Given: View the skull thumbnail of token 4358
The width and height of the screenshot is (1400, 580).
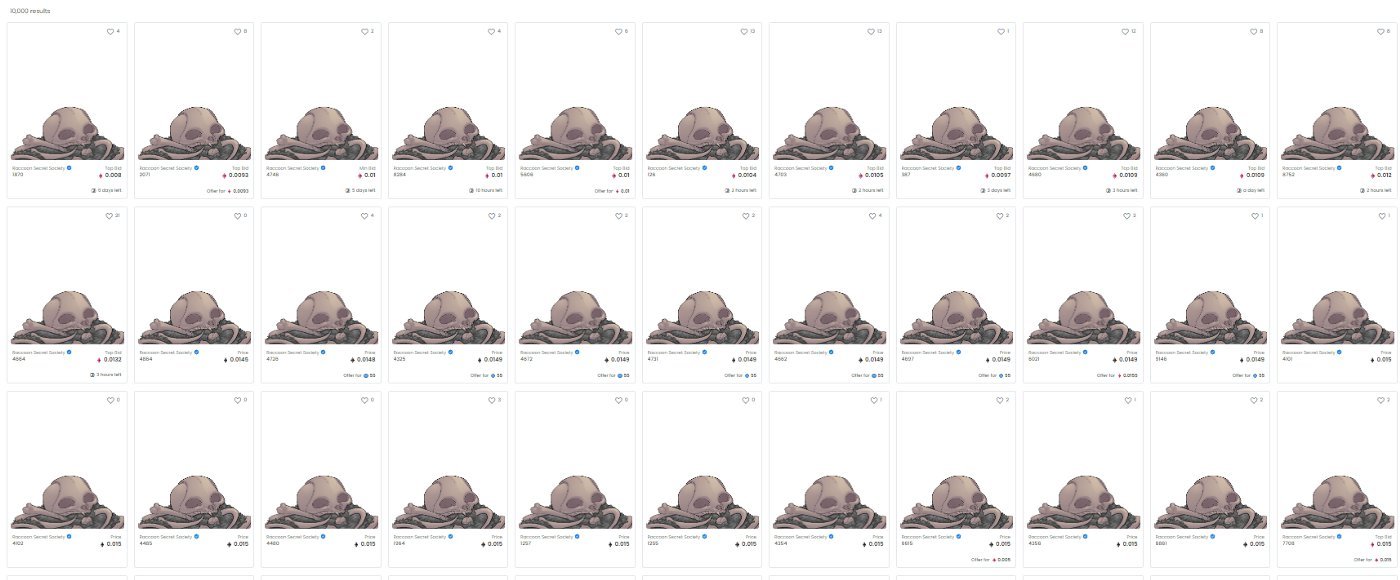Looking at the screenshot, I should click(1084, 502).
